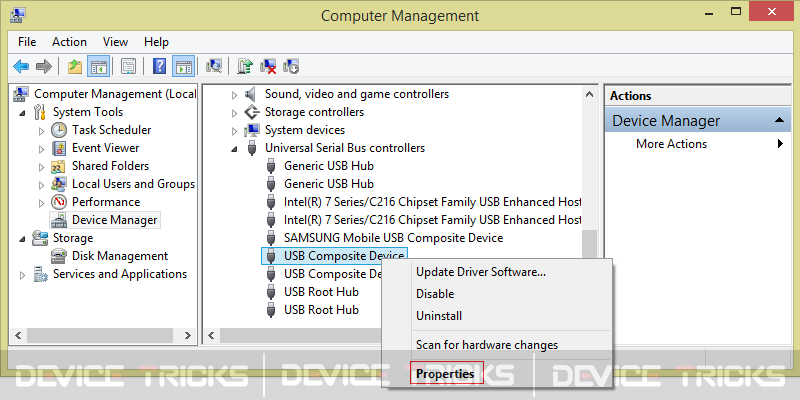Screen dimensions: 800x400
Task: Toggle the Show/Hide Action Pane toolbar button
Action: tap(183, 66)
